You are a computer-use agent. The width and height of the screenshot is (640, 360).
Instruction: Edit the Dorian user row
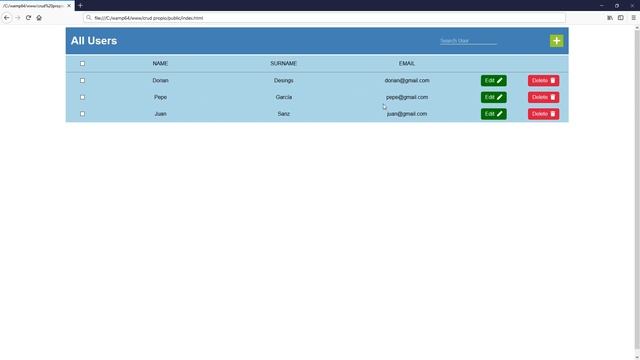click(x=493, y=81)
